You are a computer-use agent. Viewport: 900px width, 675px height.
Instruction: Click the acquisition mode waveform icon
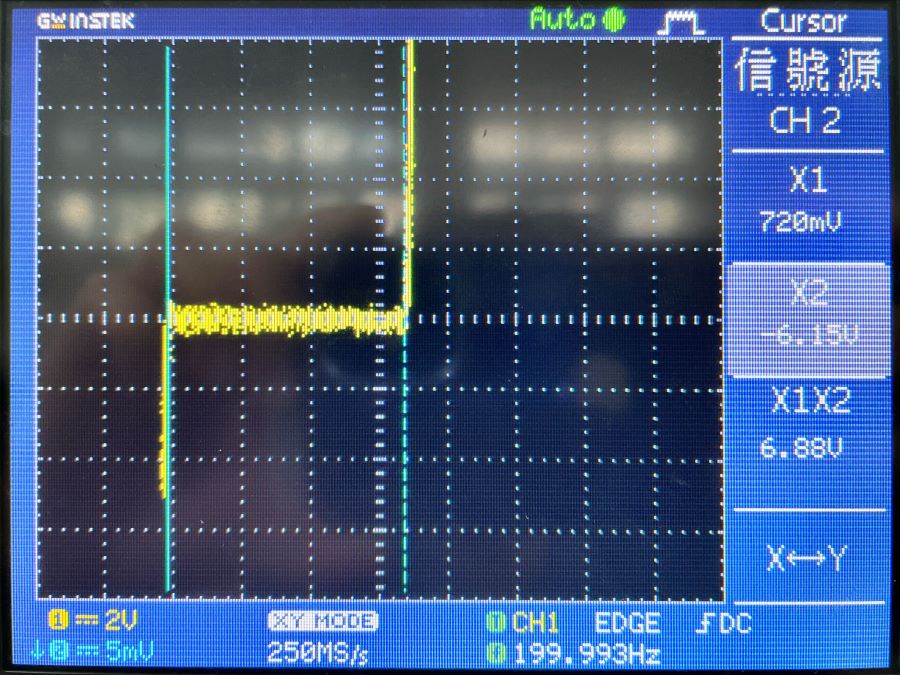[681, 20]
